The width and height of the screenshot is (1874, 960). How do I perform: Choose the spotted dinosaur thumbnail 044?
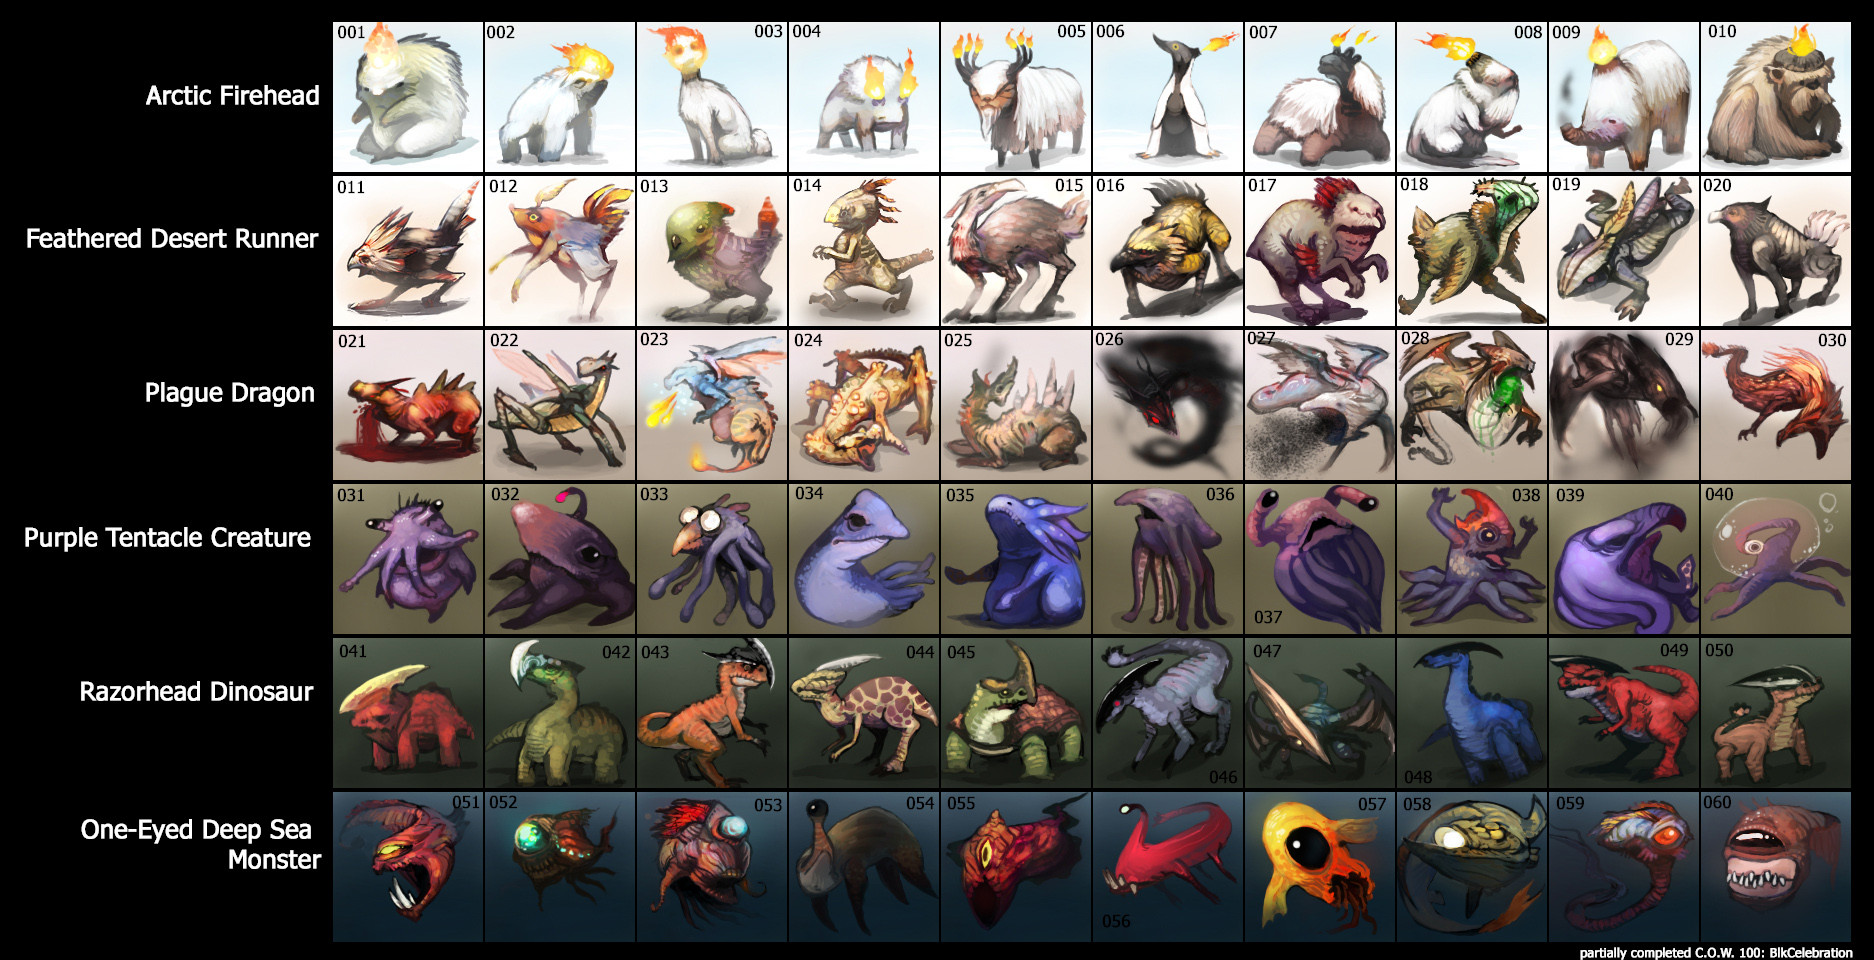tap(864, 713)
